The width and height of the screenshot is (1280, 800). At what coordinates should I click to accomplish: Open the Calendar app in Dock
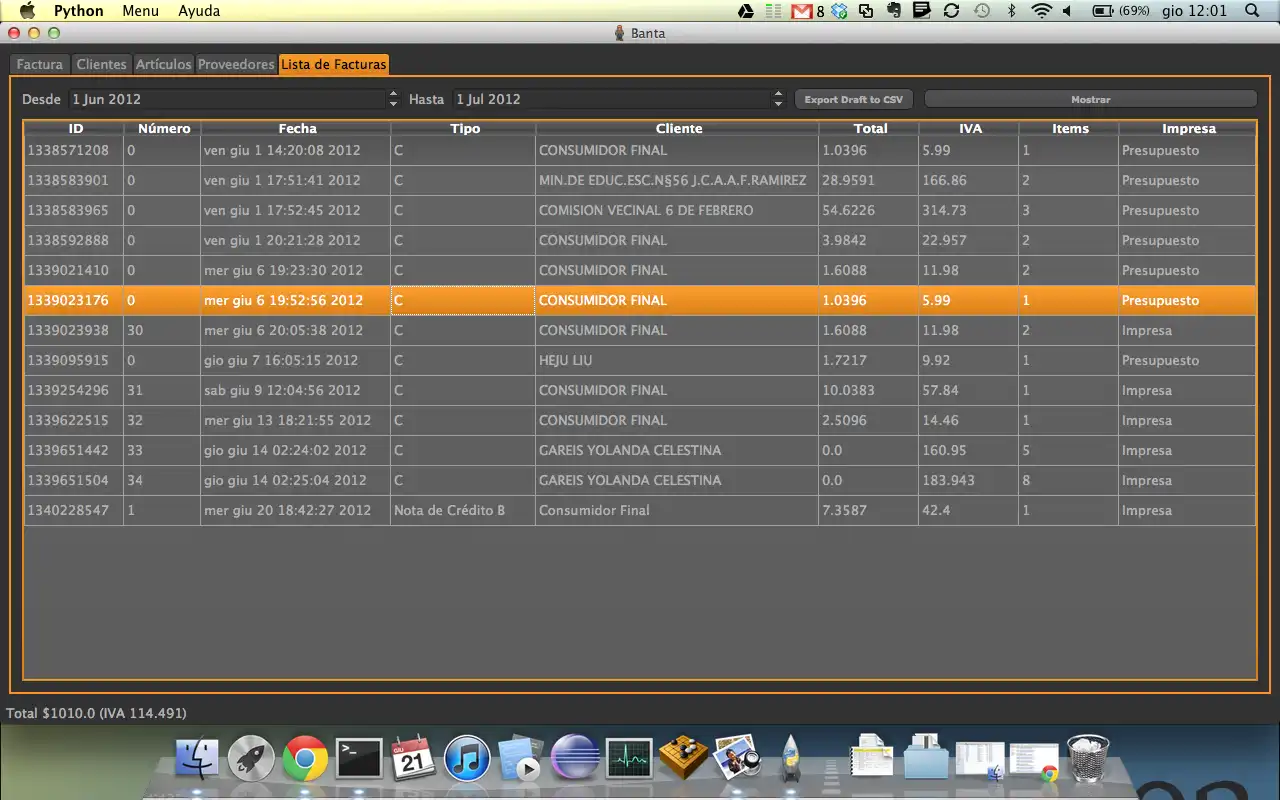pyautogui.click(x=413, y=759)
